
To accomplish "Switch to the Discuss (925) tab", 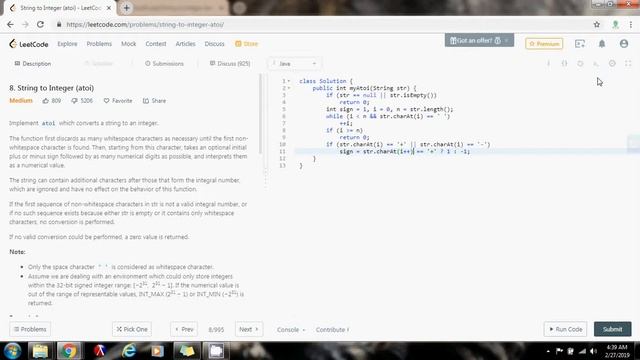I will coord(230,64).
